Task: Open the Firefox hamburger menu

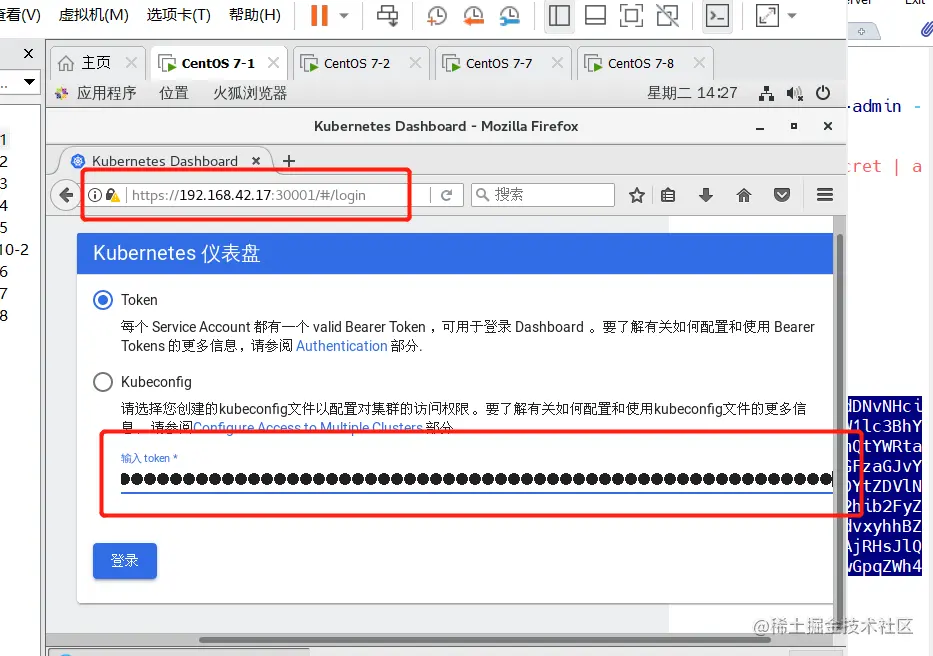Action: pos(825,195)
